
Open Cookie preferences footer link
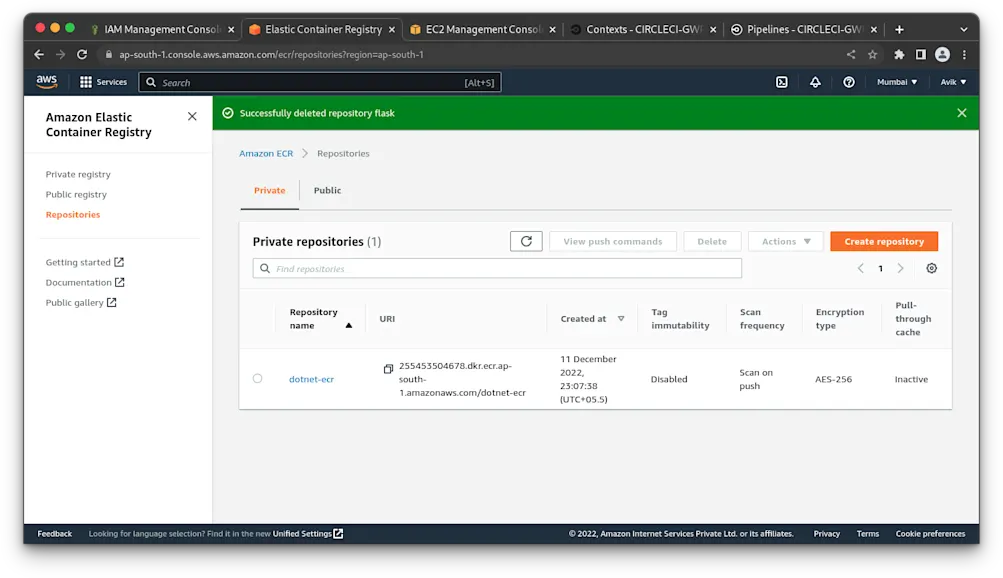[930, 534]
